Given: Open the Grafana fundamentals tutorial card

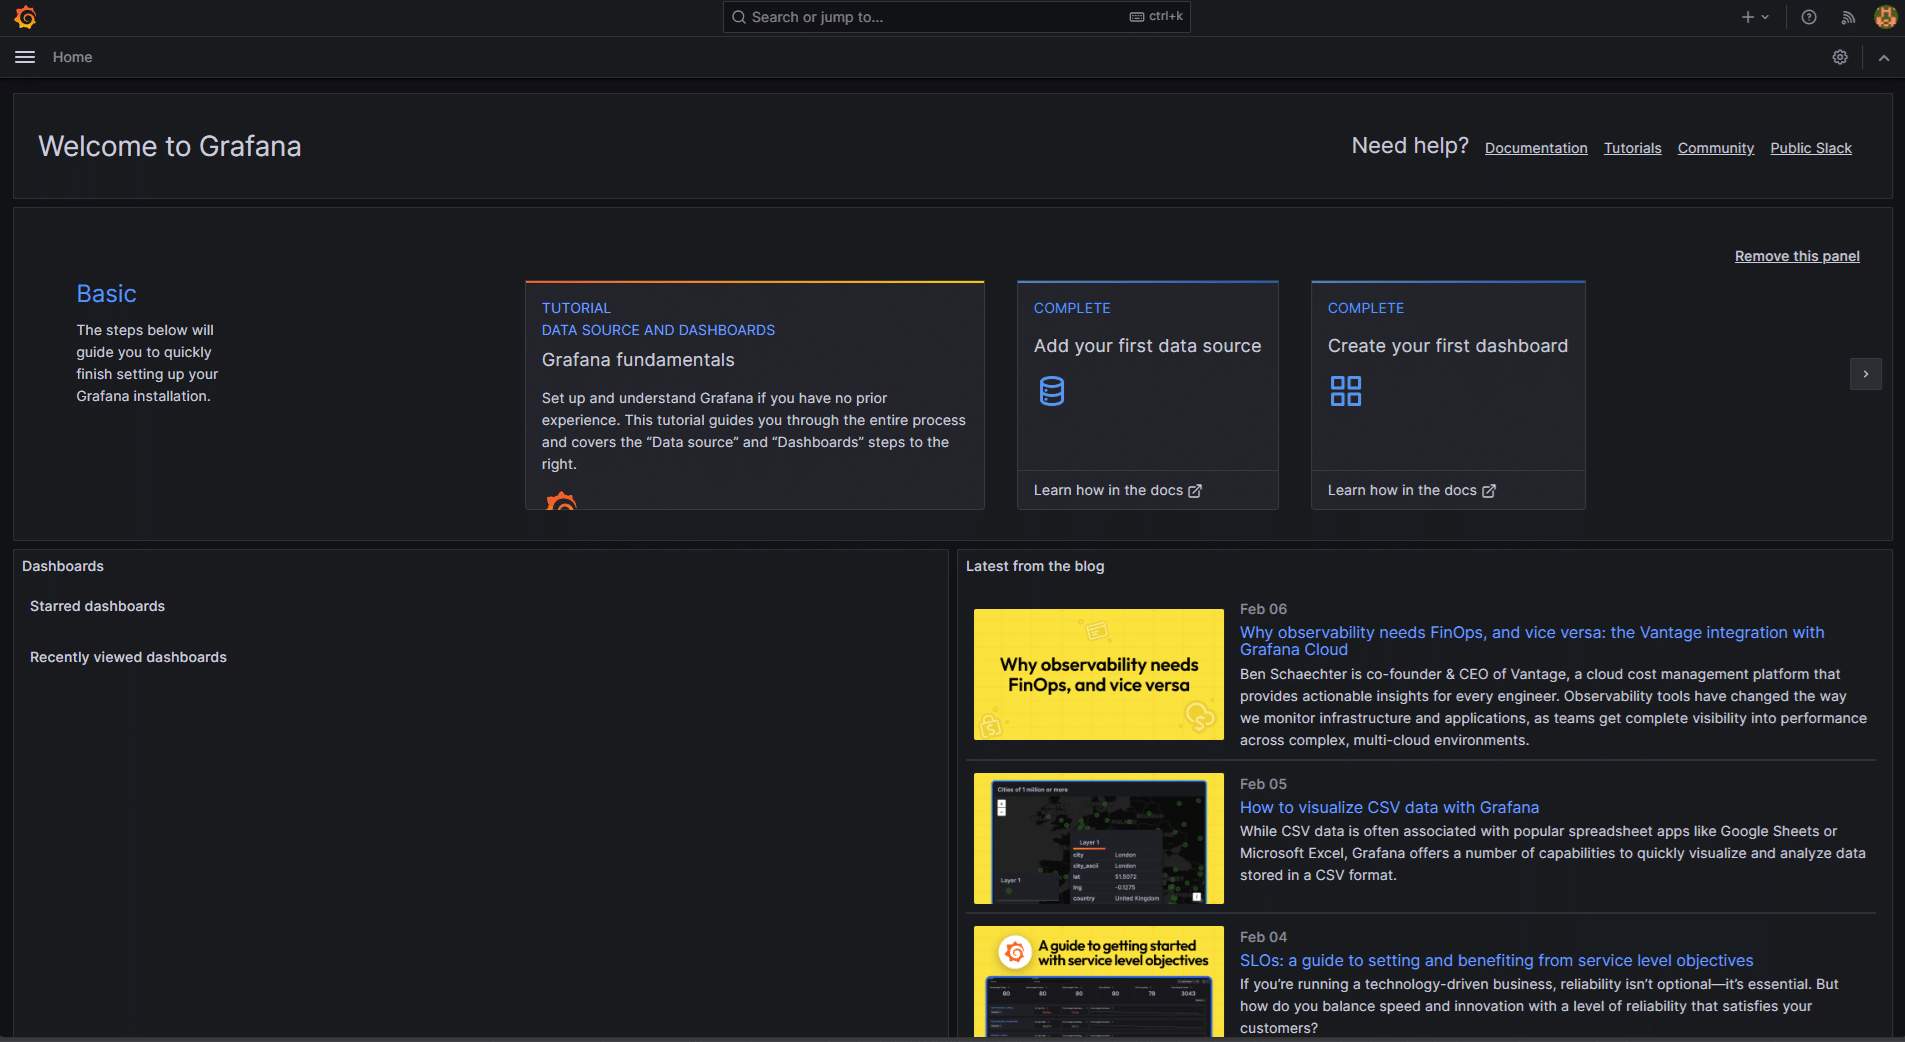Looking at the screenshot, I should [x=755, y=395].
